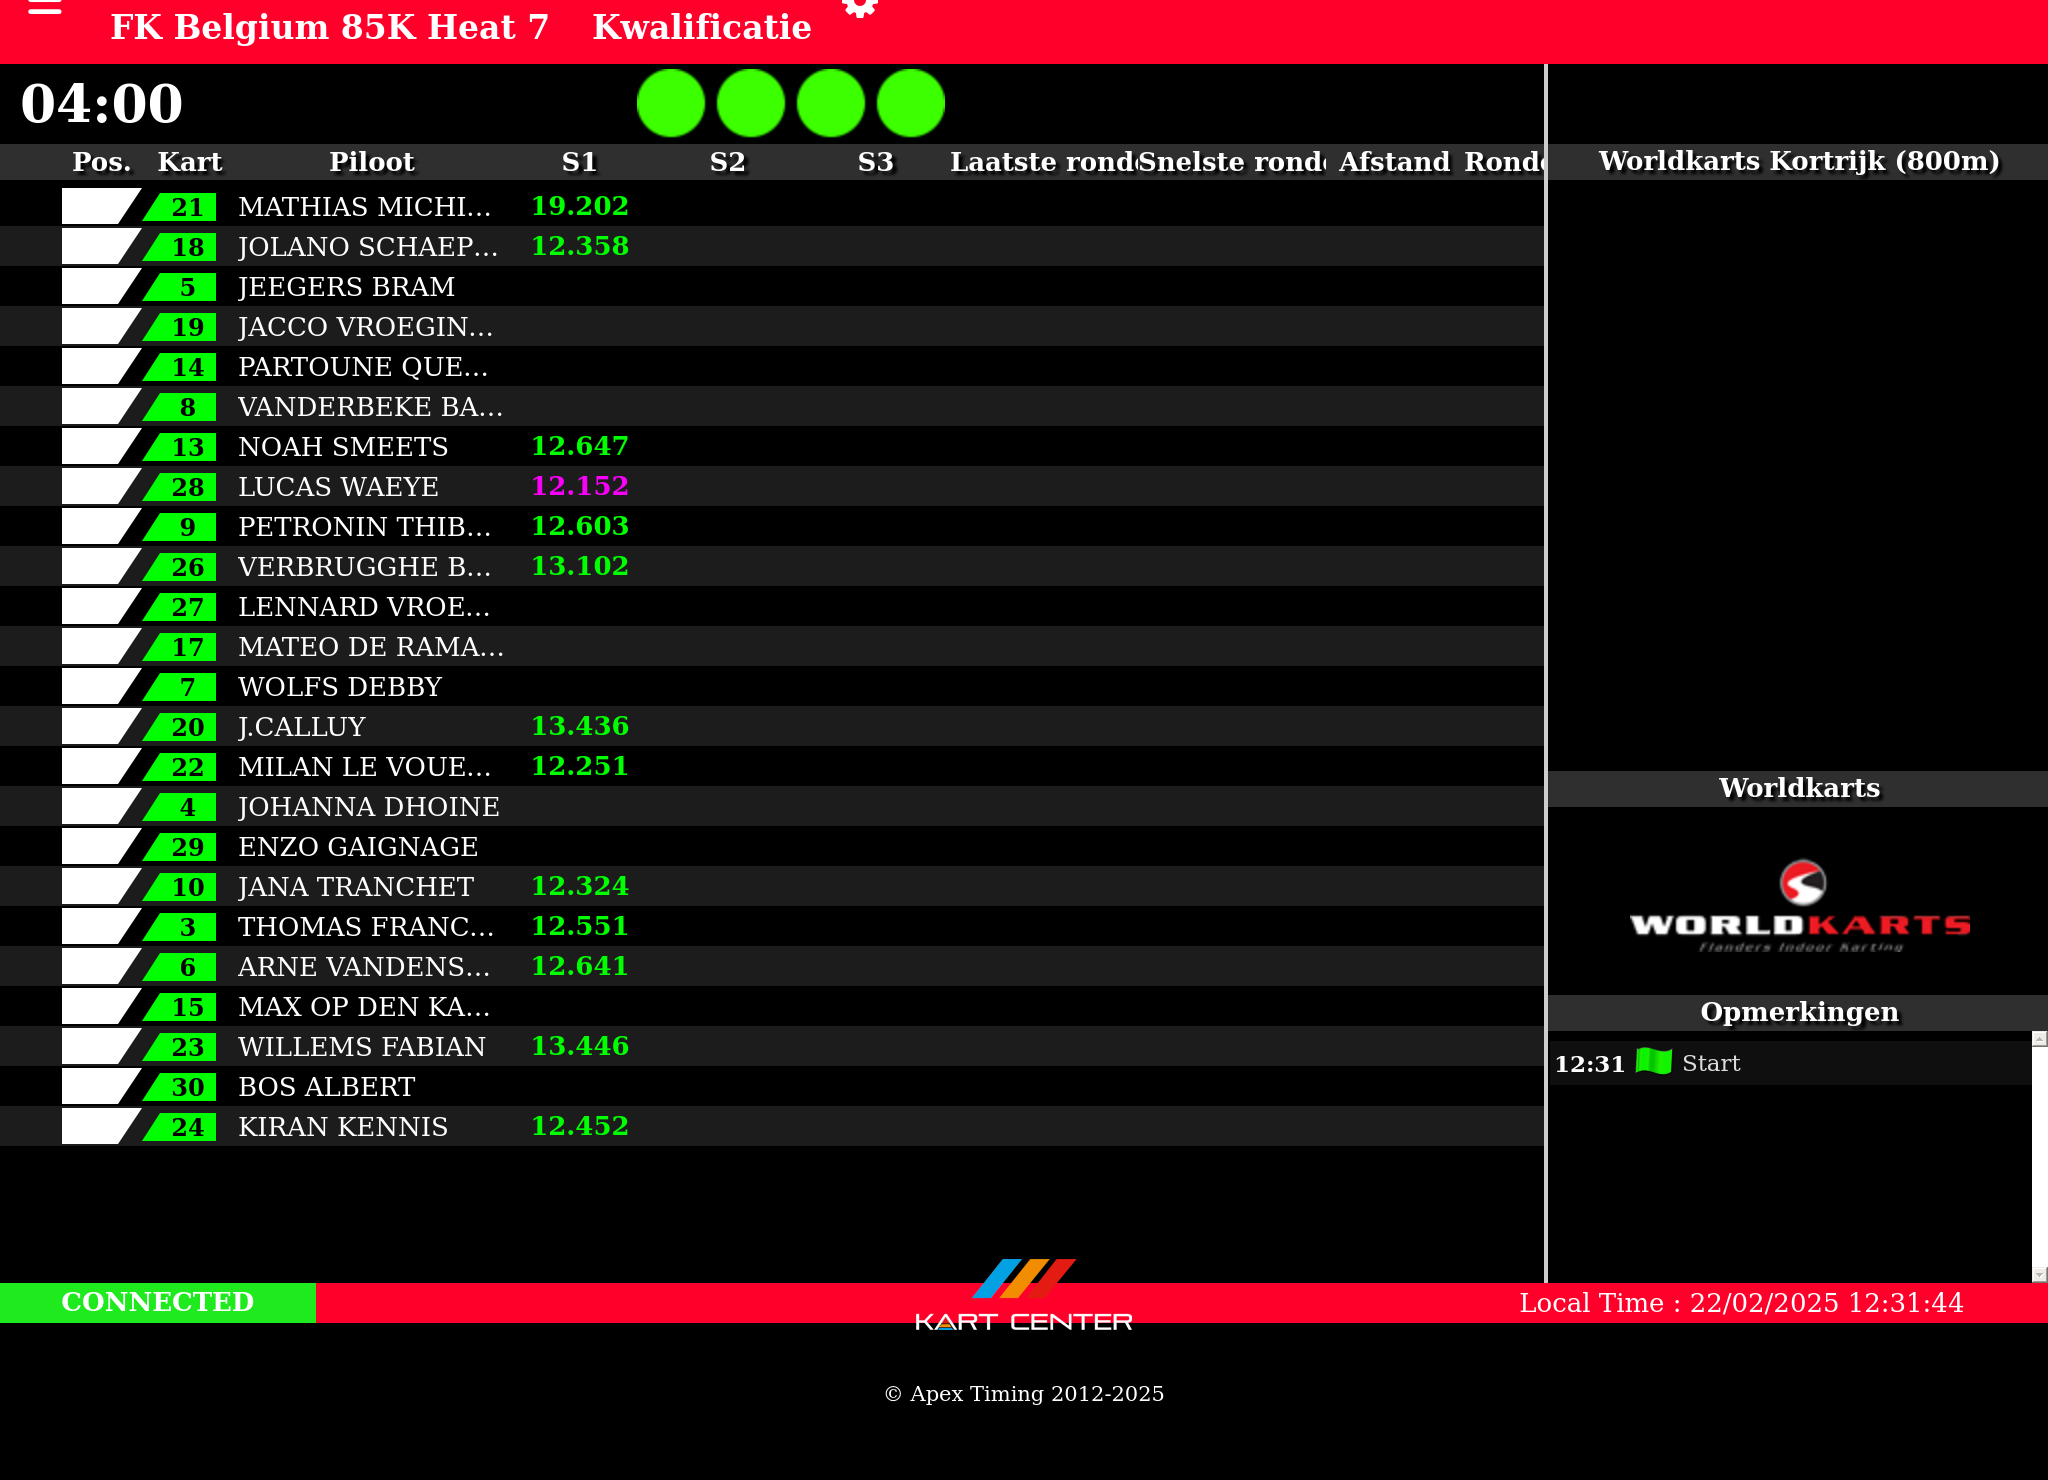The image size is (2048, 1480).
Task: Click the Kart Center logo
Action: click(1024, 1297)
